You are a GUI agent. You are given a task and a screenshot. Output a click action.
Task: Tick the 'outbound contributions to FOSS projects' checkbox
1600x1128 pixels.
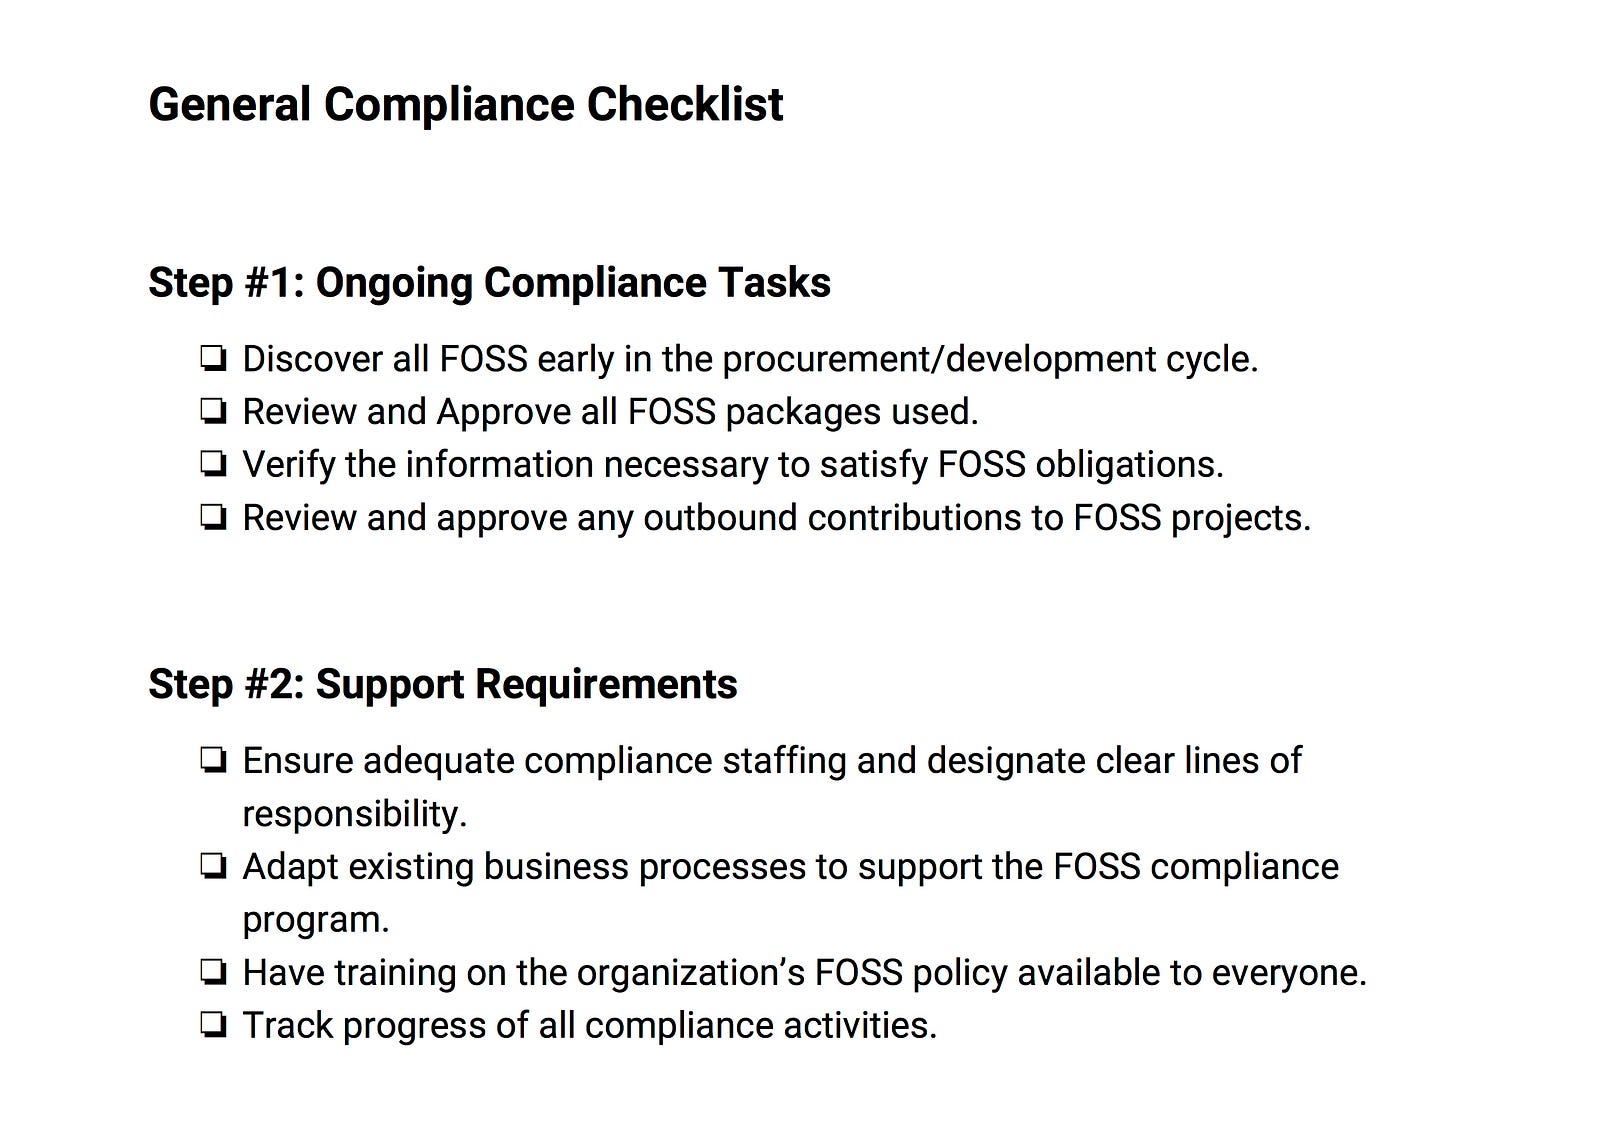[213, 517]
